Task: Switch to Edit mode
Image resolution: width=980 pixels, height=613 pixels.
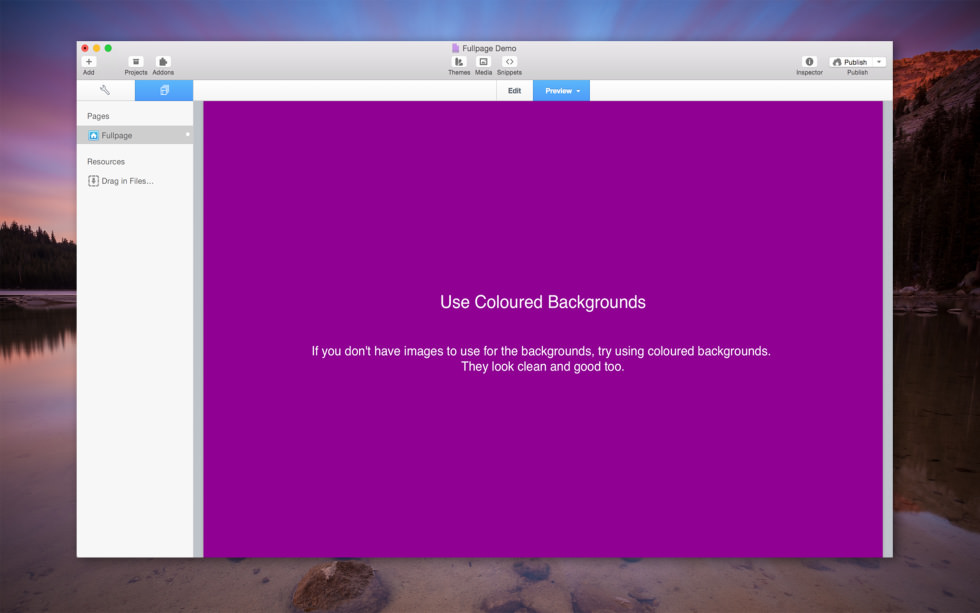Action: pos(514,91)
